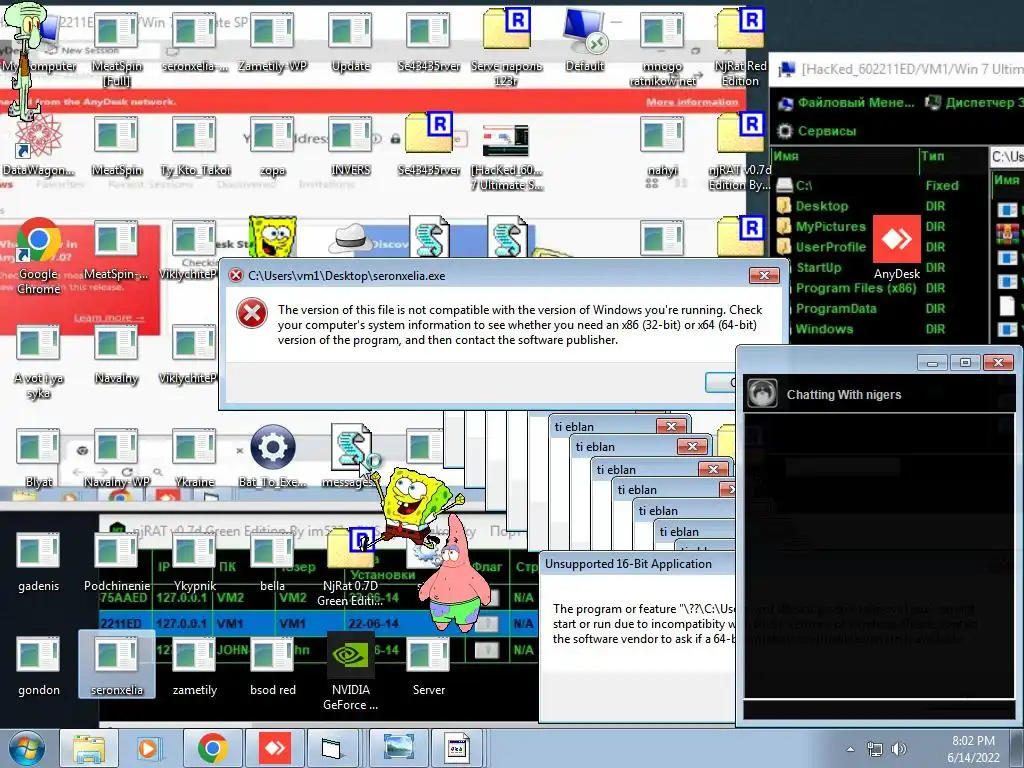Open the Диспетчер tab in hacked window

[x=974, y=103]
